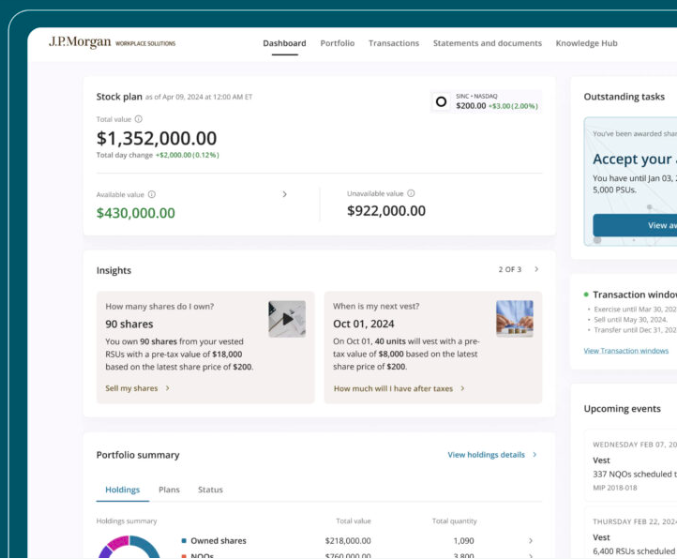Click the '2 OF 3' insights counter
677x559 pixels.
(510, 269)
